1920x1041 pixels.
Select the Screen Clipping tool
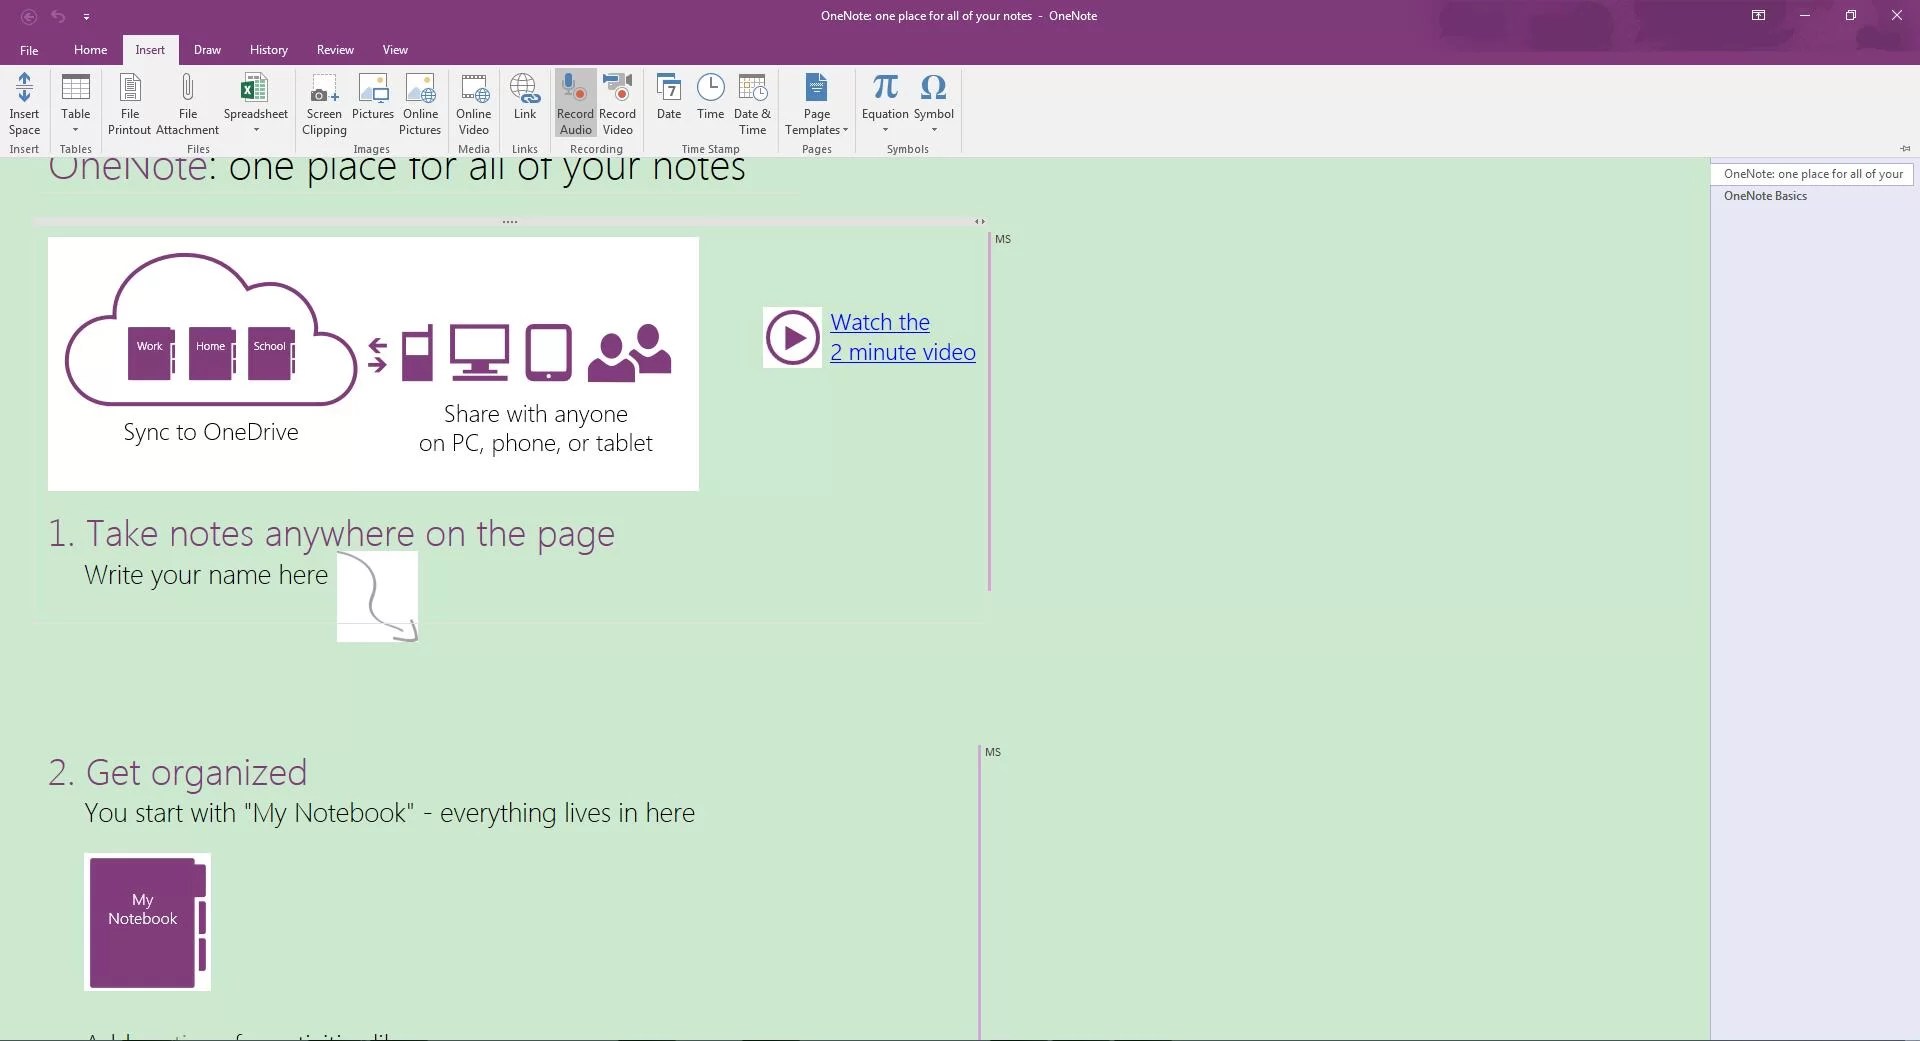click(x=322, y=103)
